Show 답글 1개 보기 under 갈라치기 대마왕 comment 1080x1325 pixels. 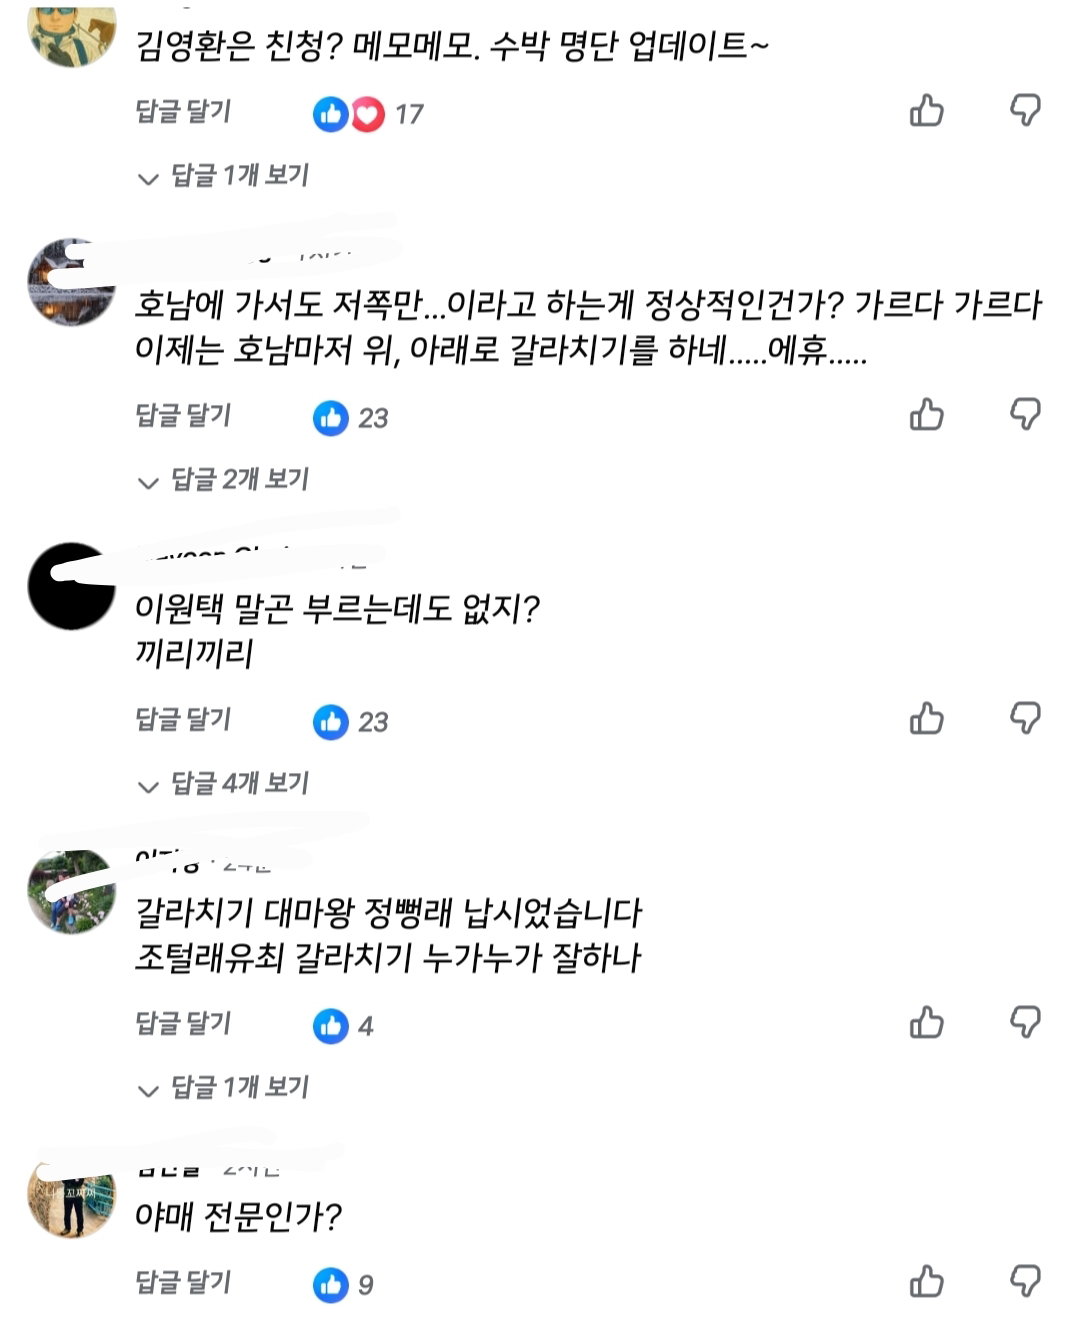pyautogui.click(x=223, y=1088)
